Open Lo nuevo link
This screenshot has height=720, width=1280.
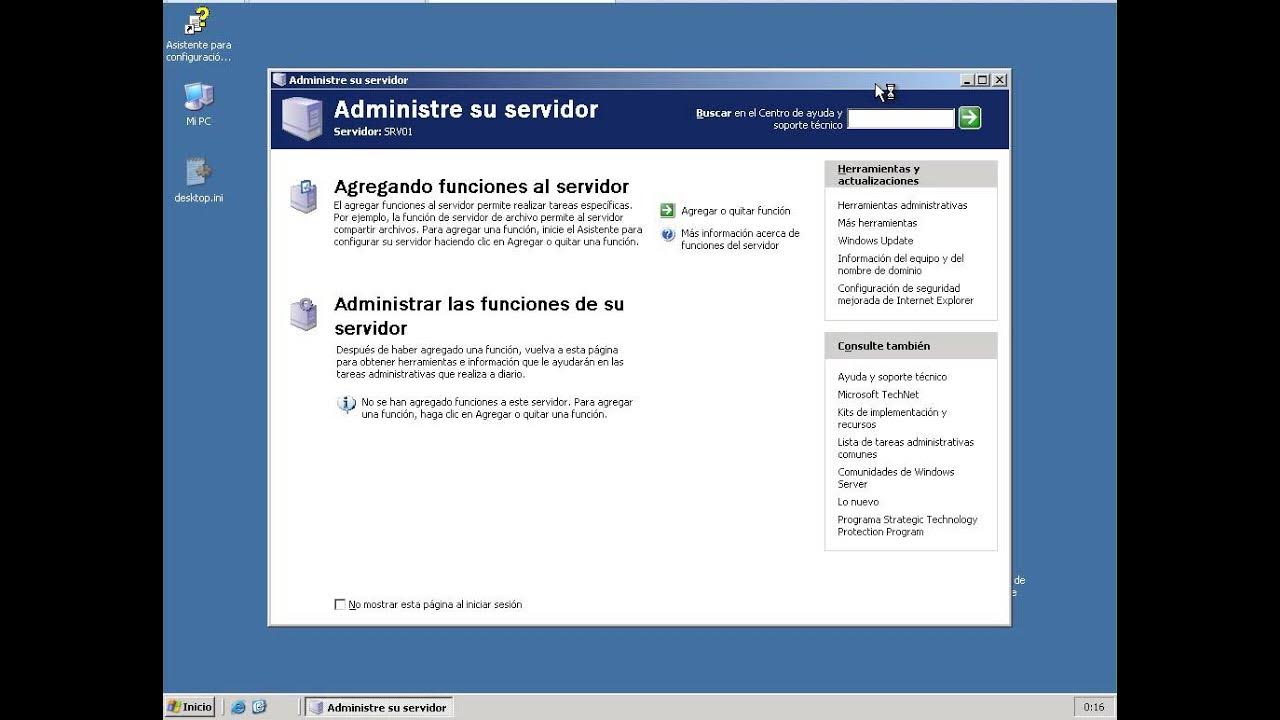click(858, 502)
